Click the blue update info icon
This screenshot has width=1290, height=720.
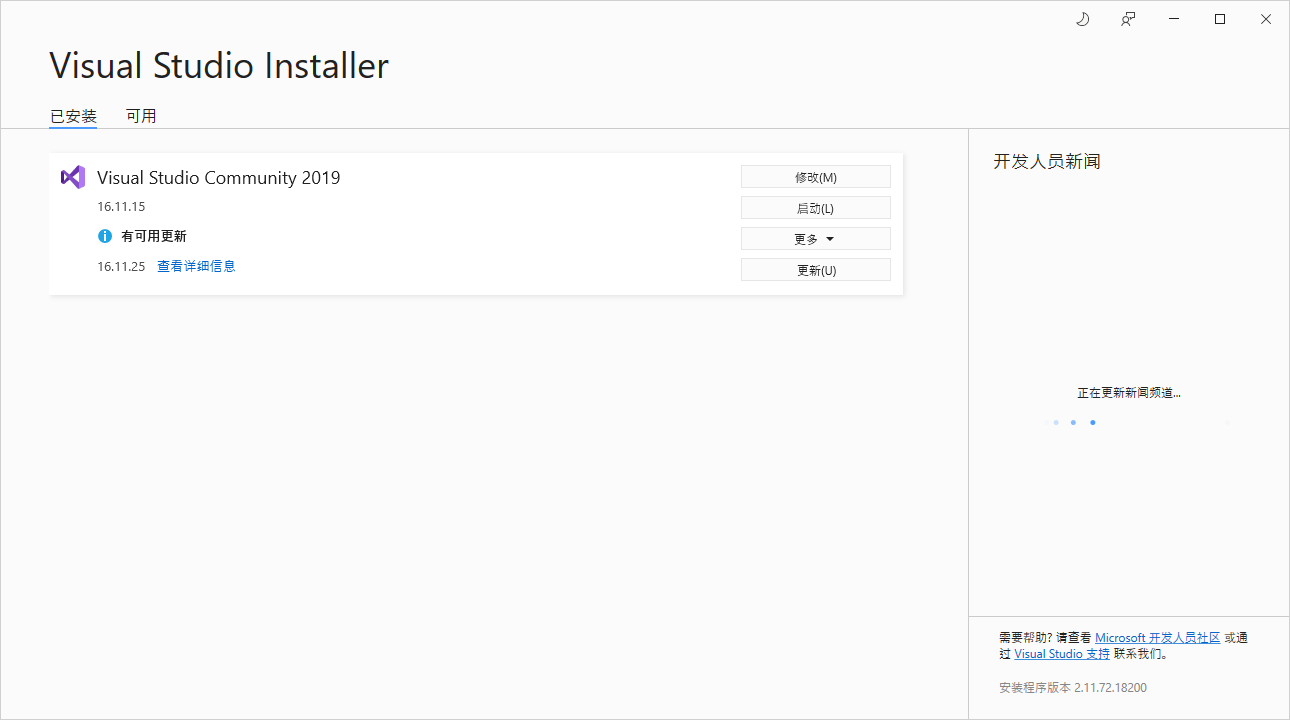pos(105,236)
